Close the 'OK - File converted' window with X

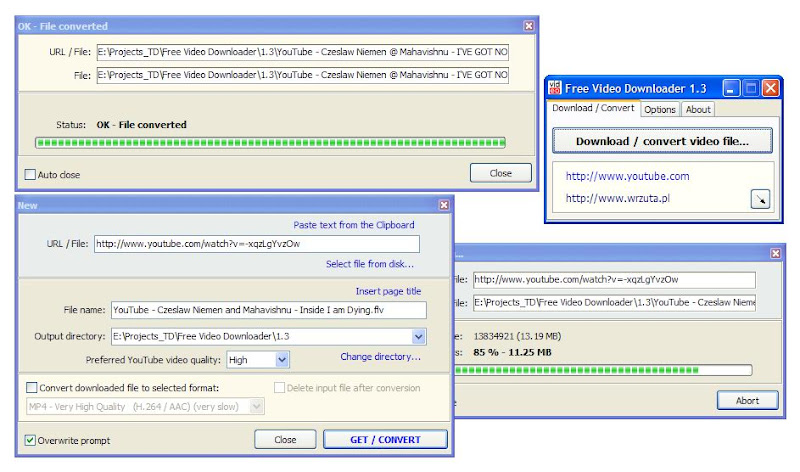tap(529, 26)
